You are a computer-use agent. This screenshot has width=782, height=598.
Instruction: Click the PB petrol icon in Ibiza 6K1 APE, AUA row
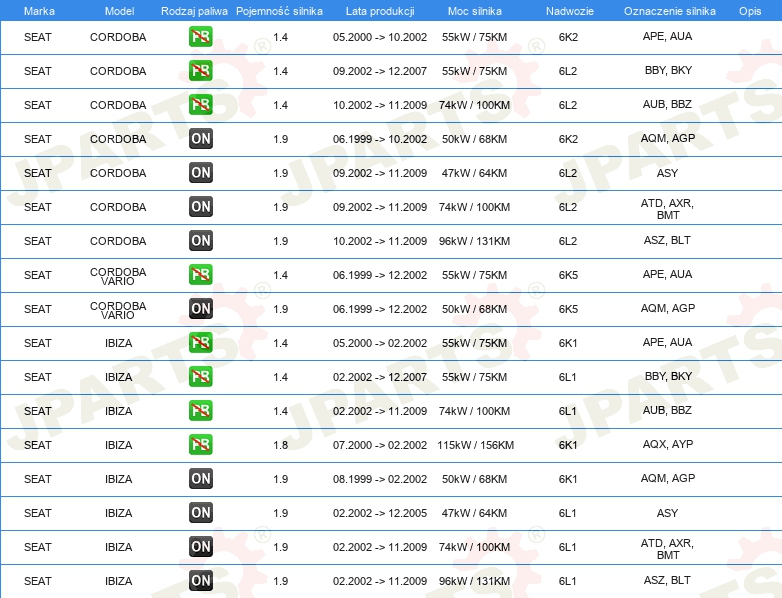coord(200,343)
